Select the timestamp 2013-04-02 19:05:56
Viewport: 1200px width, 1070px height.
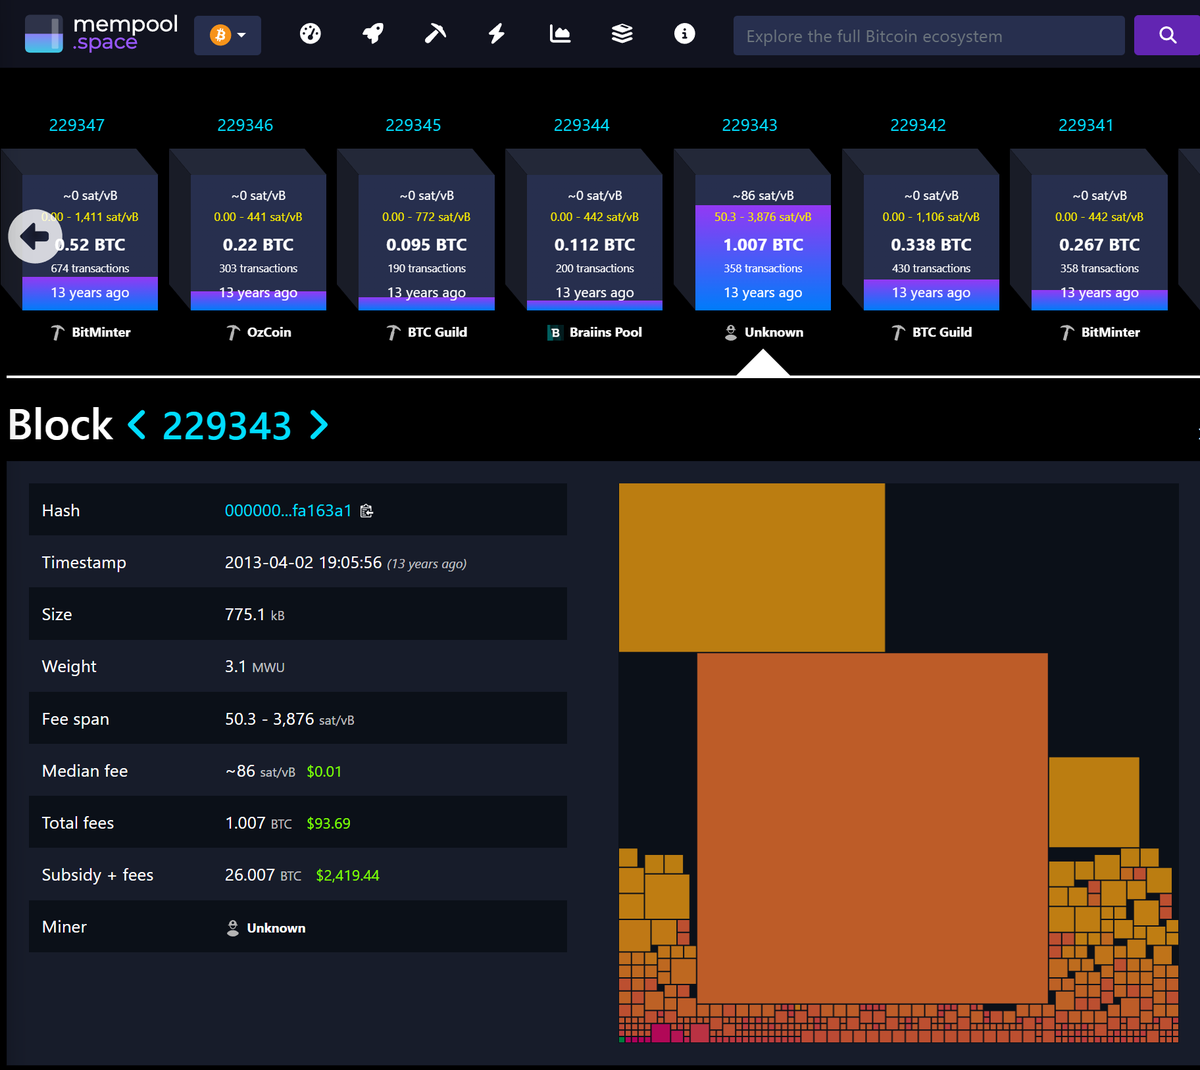[303, 563]
